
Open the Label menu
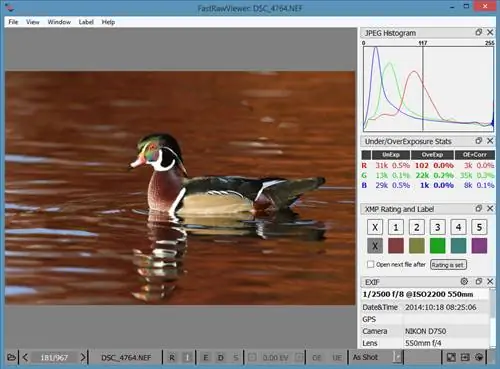[x=86, y=22]
